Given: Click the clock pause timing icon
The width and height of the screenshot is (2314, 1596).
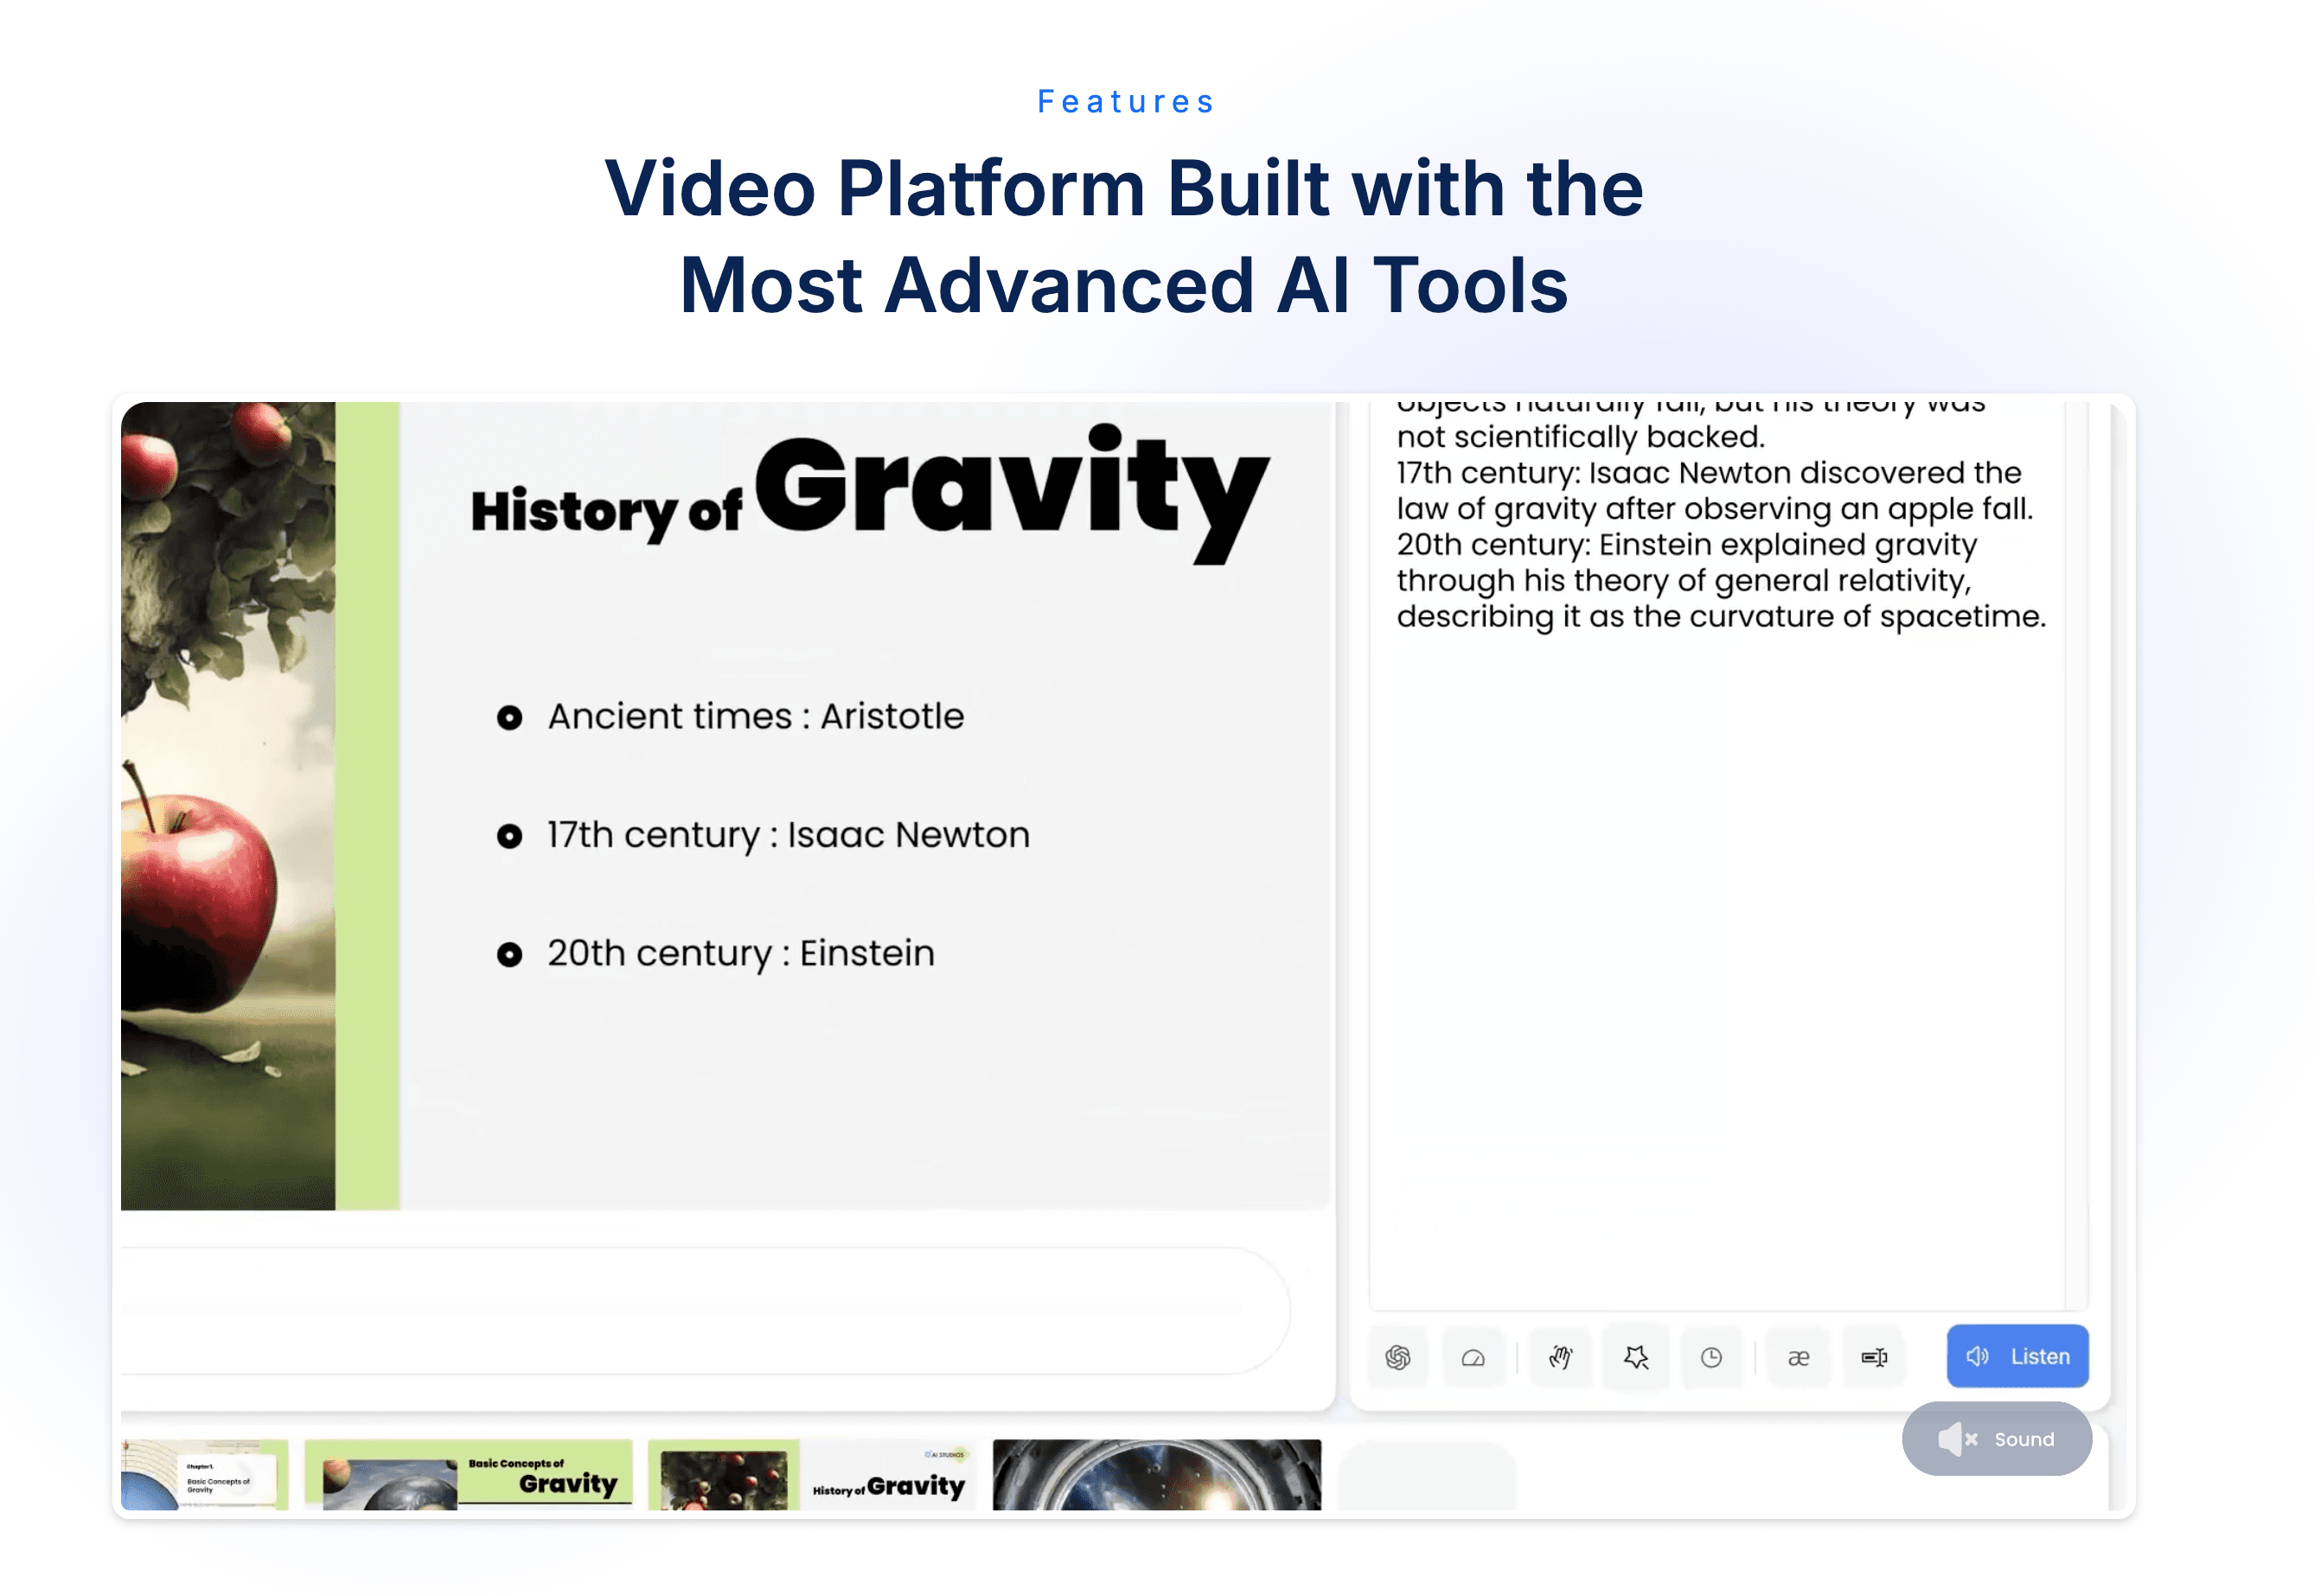Looking at the screenshot, I should tap(1711, 1357).
